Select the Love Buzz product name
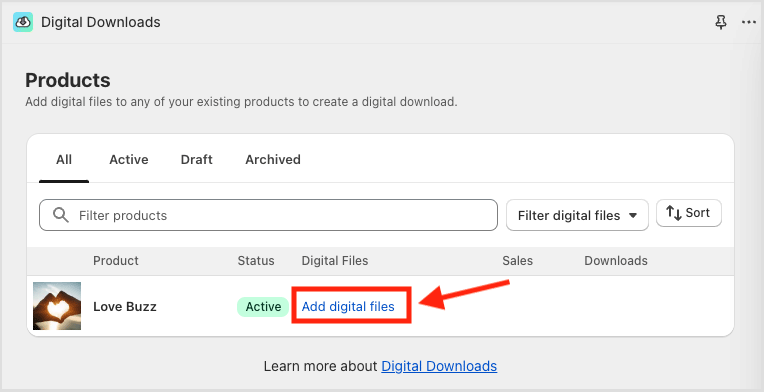The image size is (764, 392). [x=125, y=306]
